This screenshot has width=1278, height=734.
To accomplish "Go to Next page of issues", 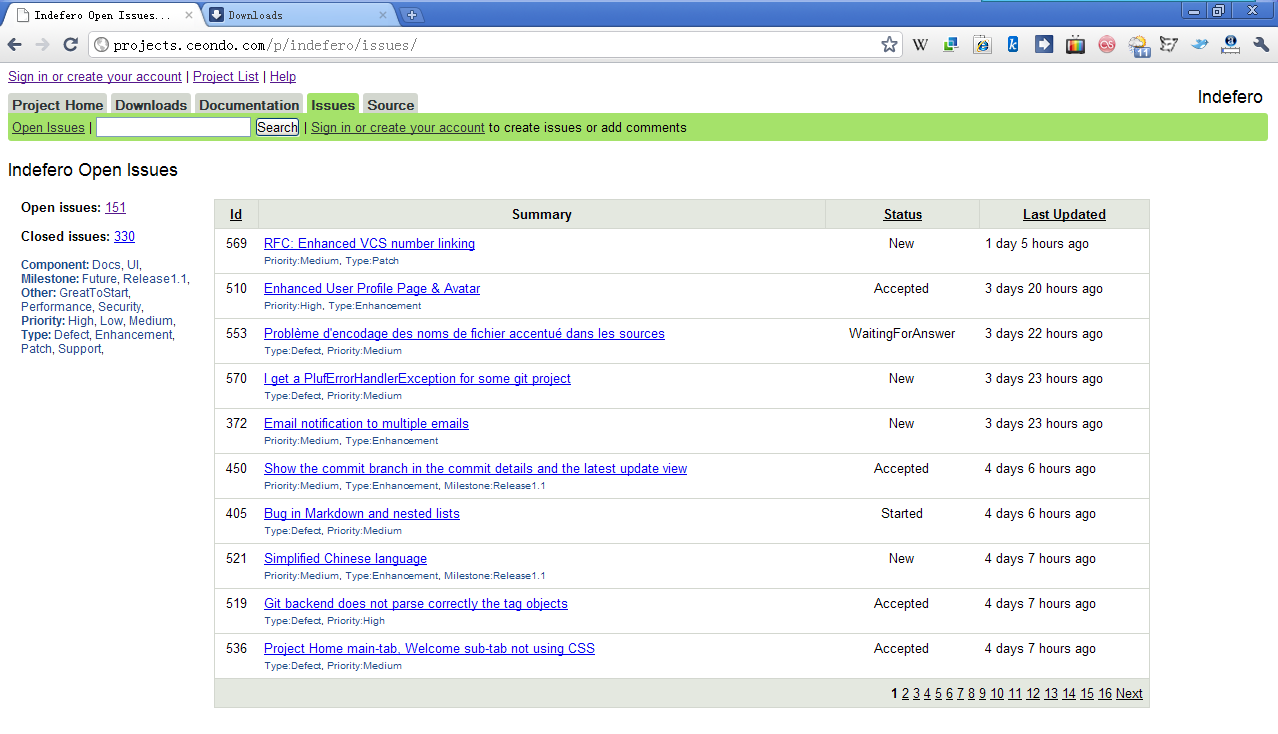I will pyautogui.click(x=1129, y=693).
